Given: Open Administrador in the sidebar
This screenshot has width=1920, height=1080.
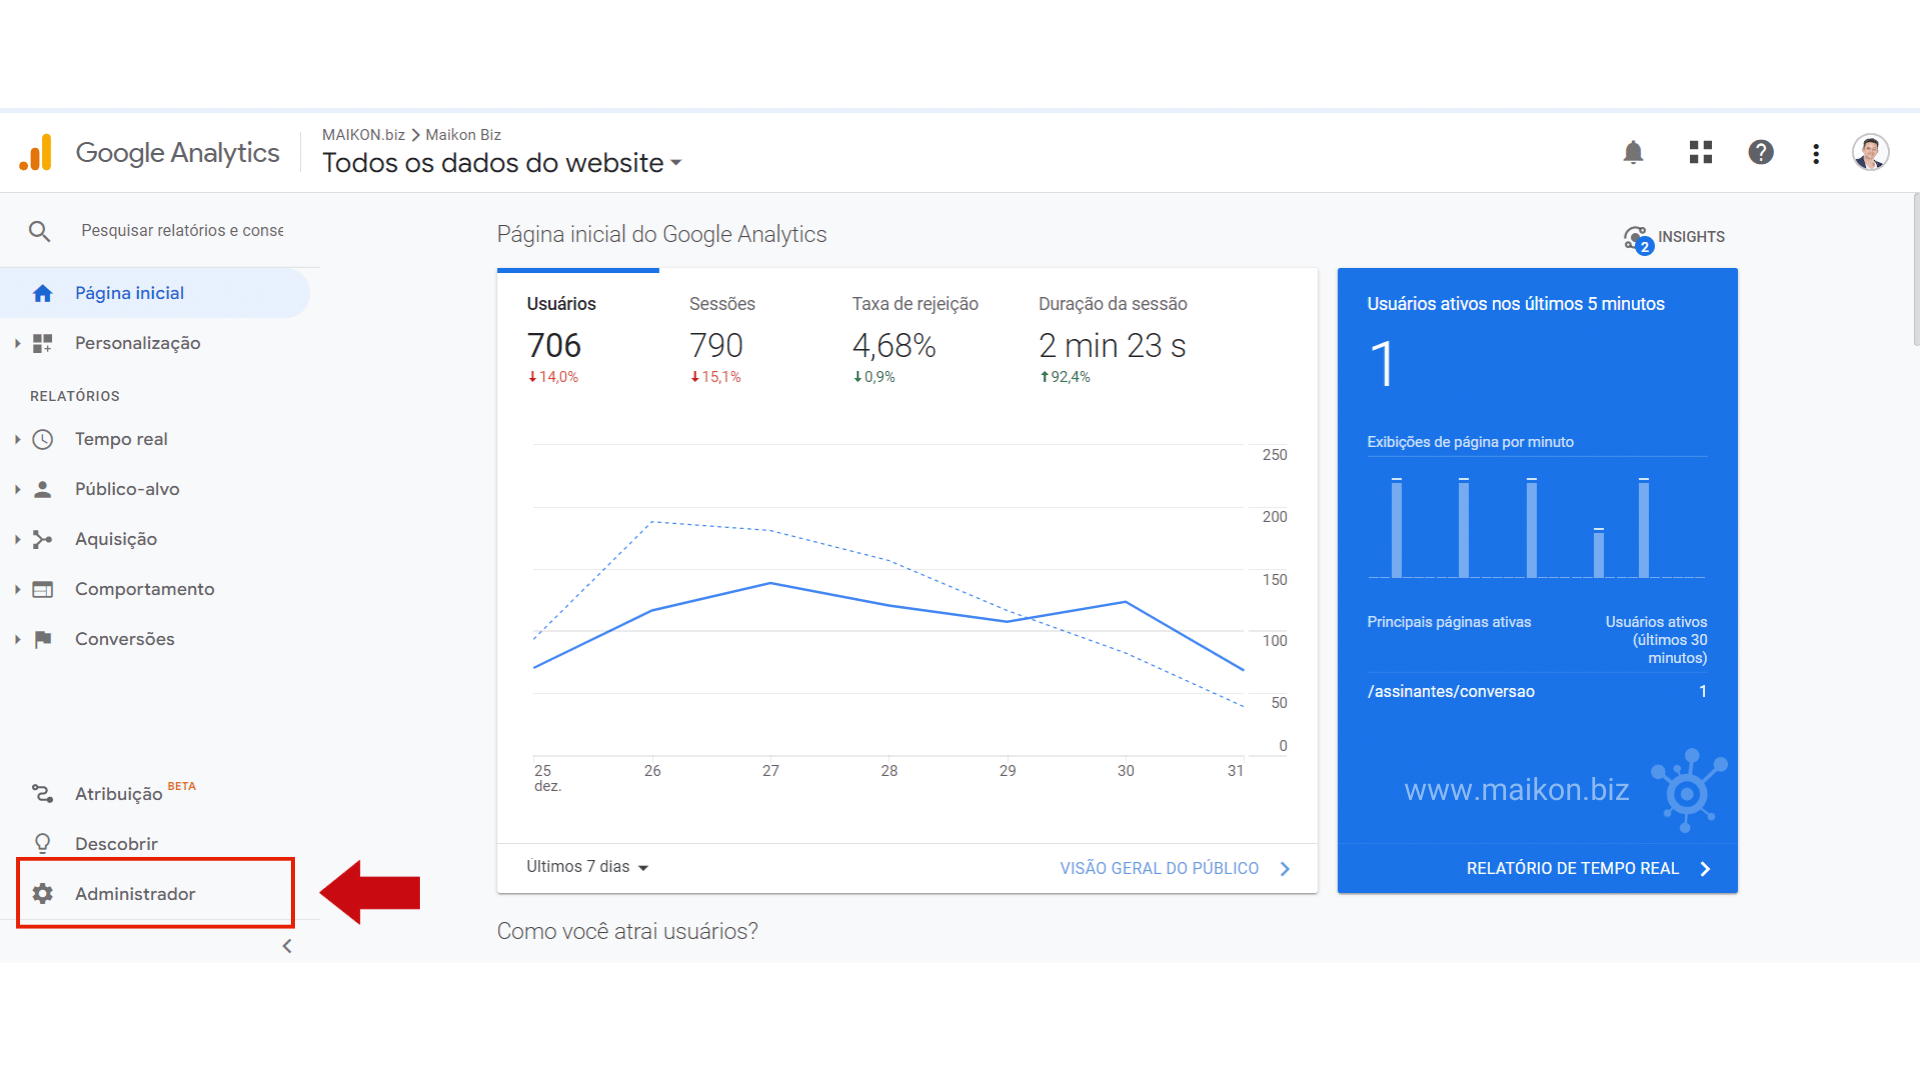Looking at the screenshot, I should 155,893.
